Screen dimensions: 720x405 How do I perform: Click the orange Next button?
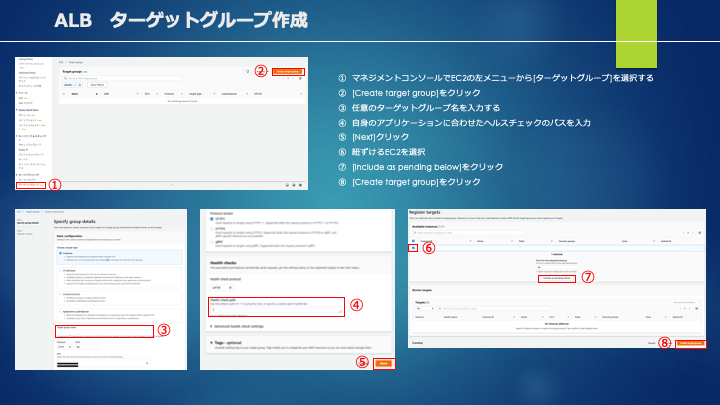[383, 364]
